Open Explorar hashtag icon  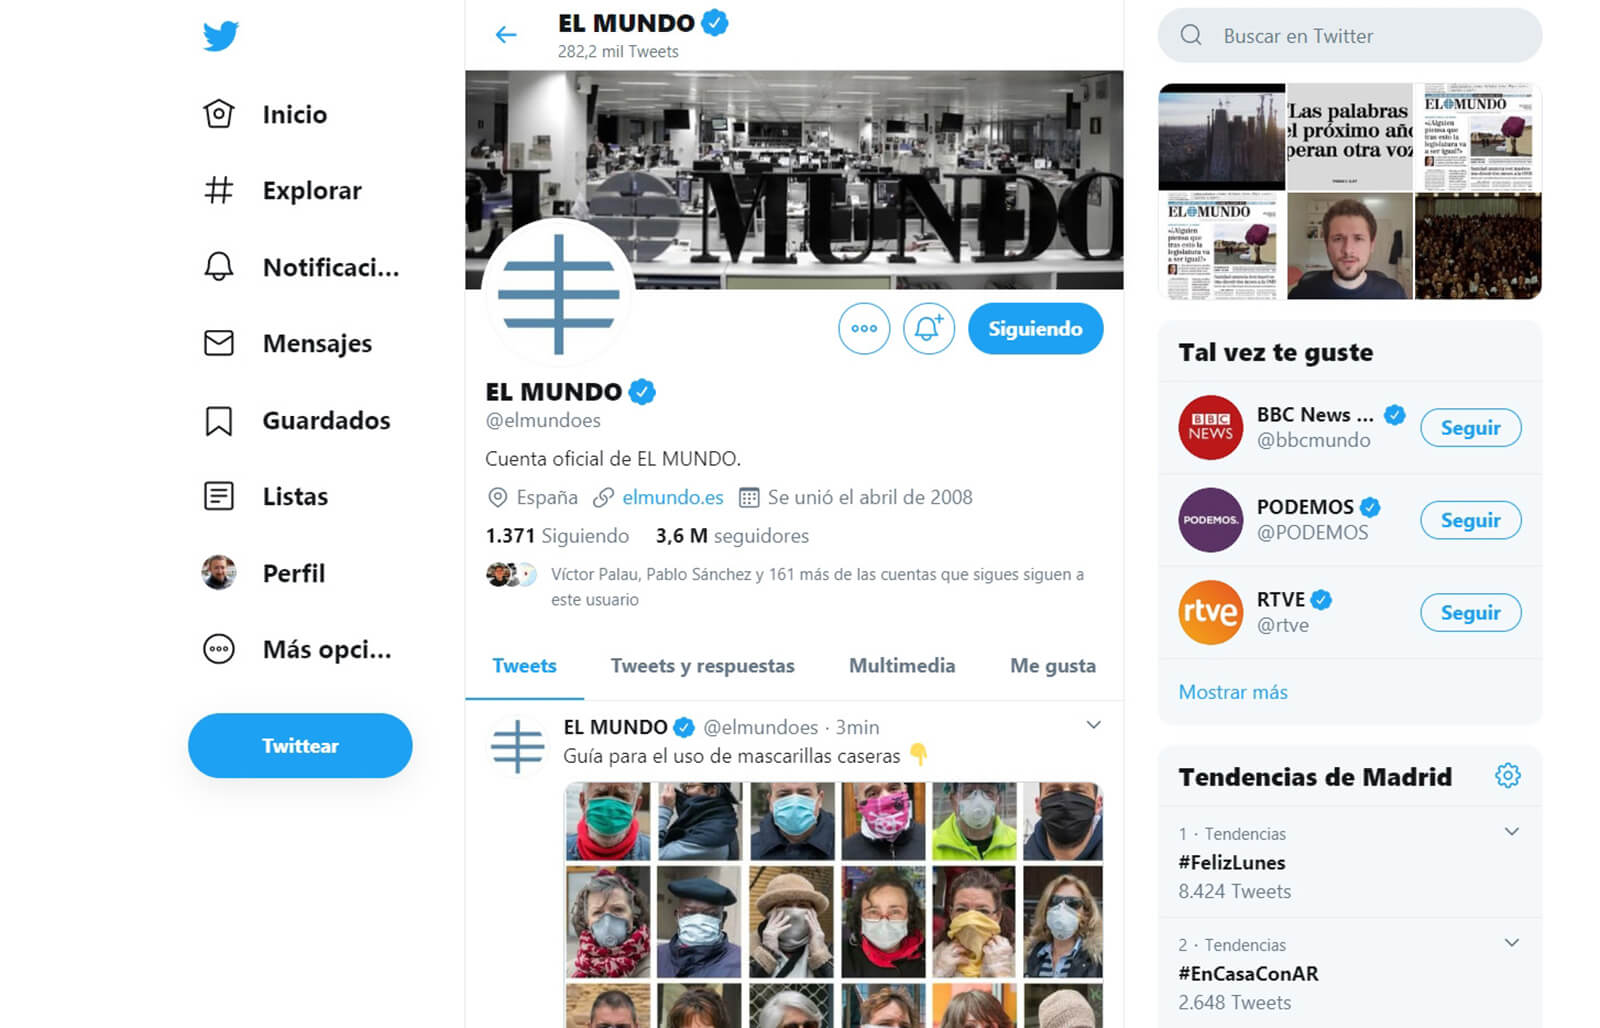(x=219, y=190)
